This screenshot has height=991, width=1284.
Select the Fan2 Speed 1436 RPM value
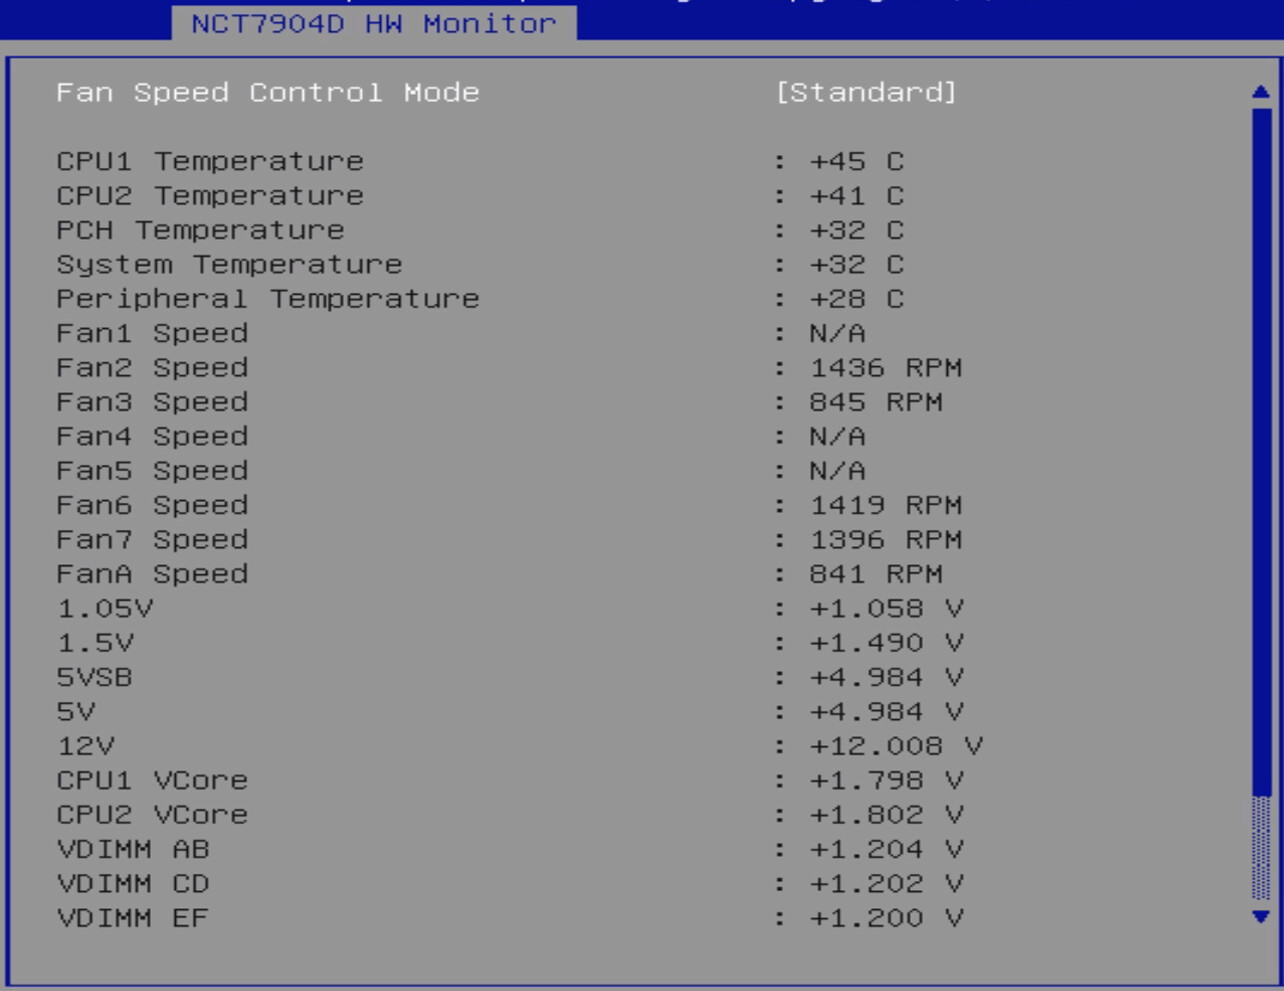pyautogui.click(x=885, y=368)
